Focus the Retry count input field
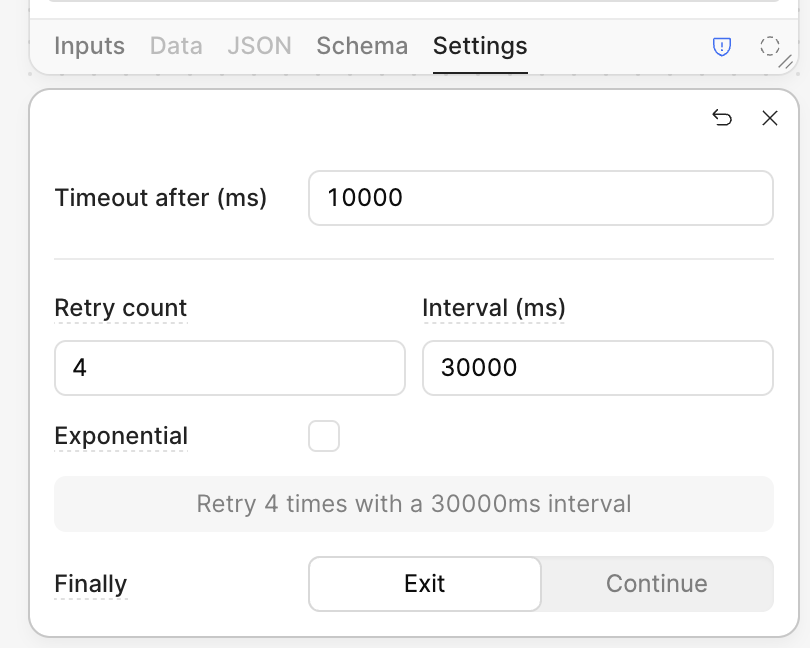The width and height of the screenshot is (810, 648). (x=230, y=368)
